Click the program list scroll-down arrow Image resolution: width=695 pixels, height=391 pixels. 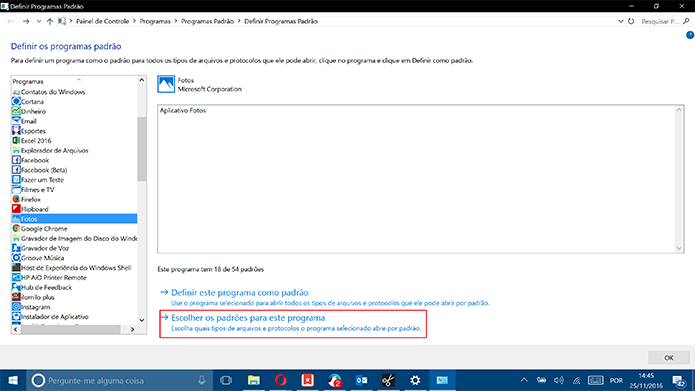pos(141,320)
